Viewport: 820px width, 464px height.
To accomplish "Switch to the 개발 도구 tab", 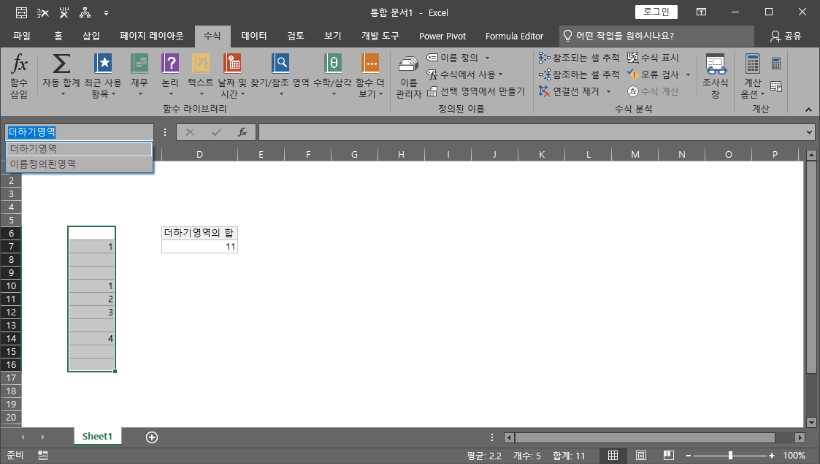I will click(380, 36).
